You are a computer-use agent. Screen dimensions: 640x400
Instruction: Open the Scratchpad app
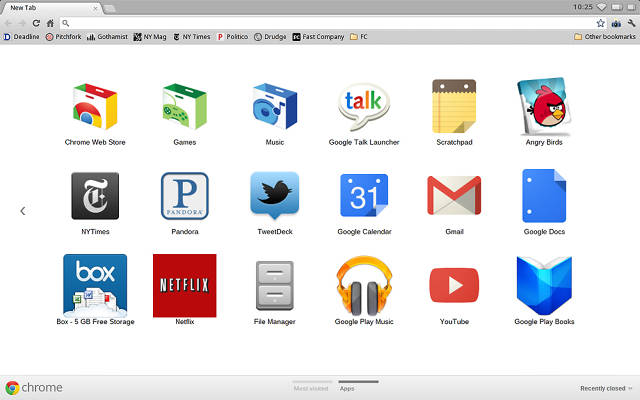(x=454, y=106)
